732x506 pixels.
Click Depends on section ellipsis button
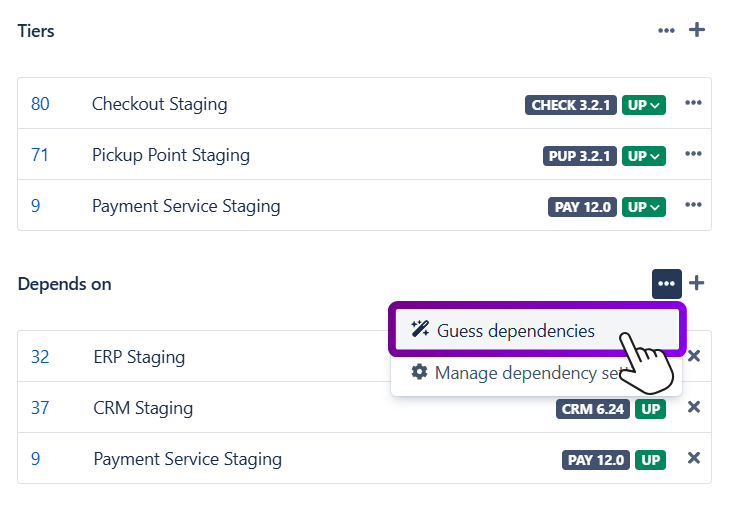667,284
